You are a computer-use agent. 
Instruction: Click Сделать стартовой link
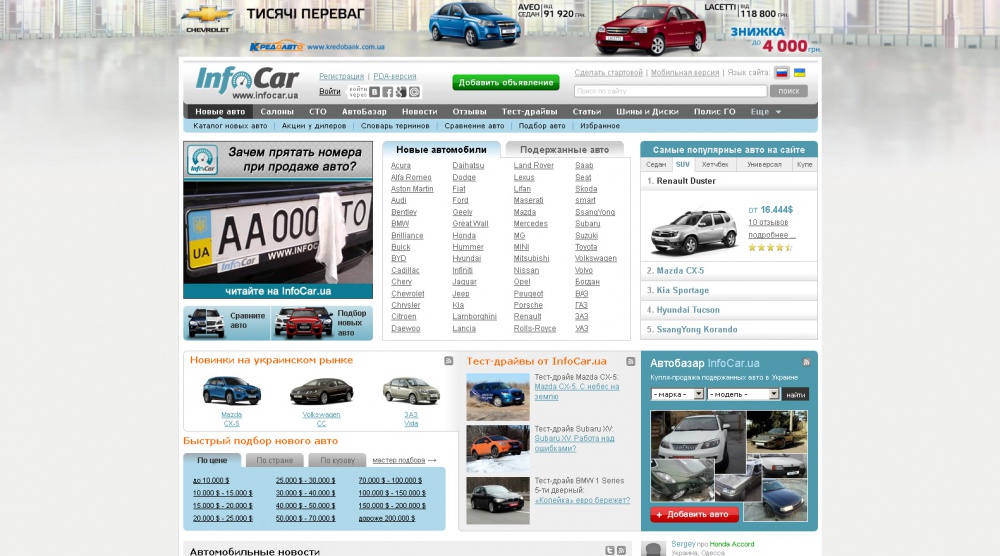[x=608, y=73]
